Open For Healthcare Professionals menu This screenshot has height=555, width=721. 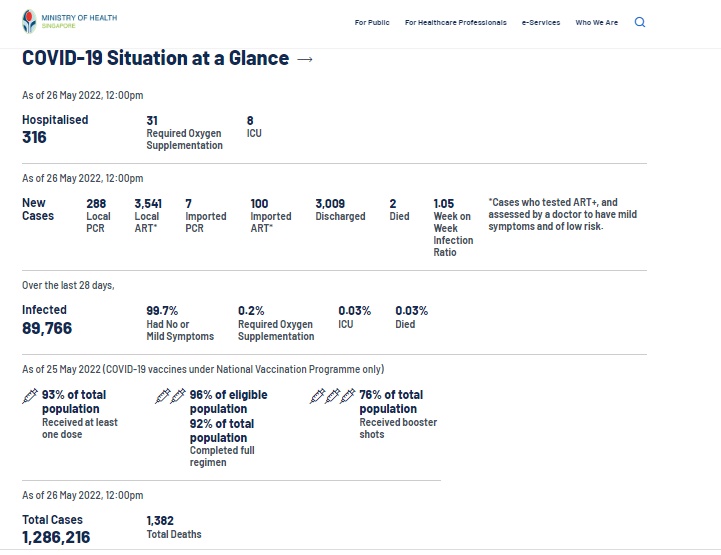tap(455, 22)
